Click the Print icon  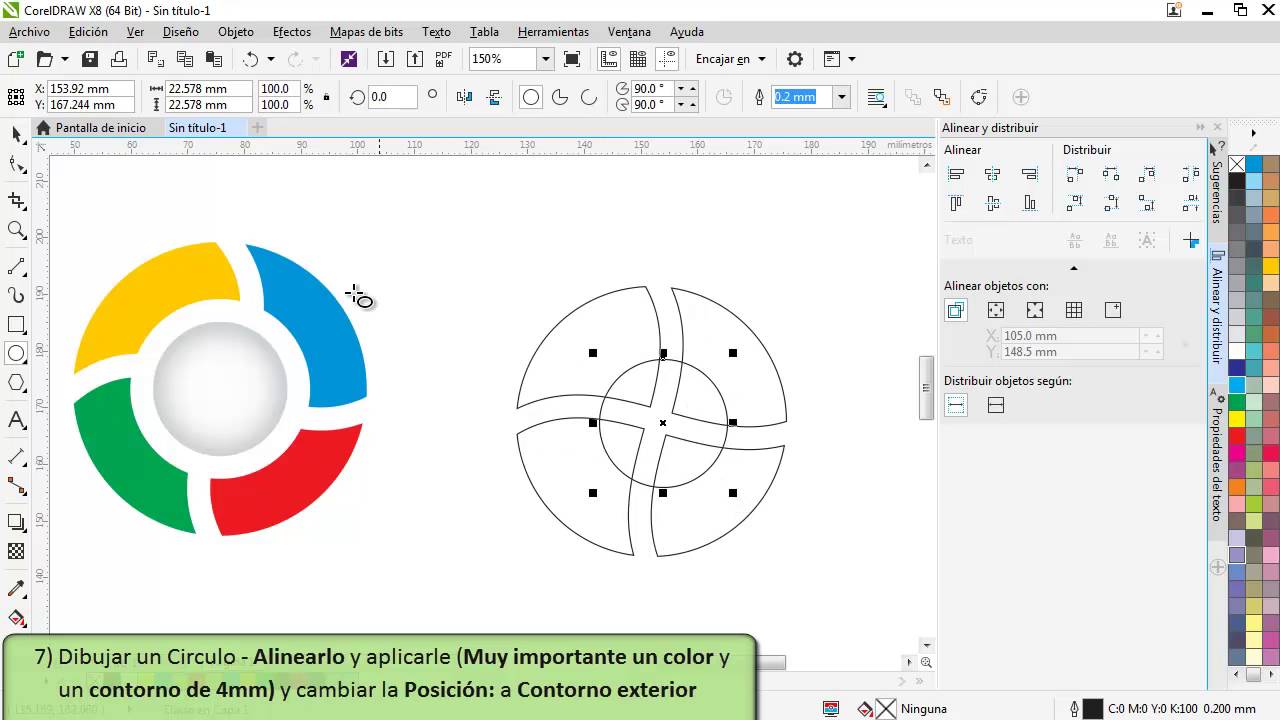(119, 59)
